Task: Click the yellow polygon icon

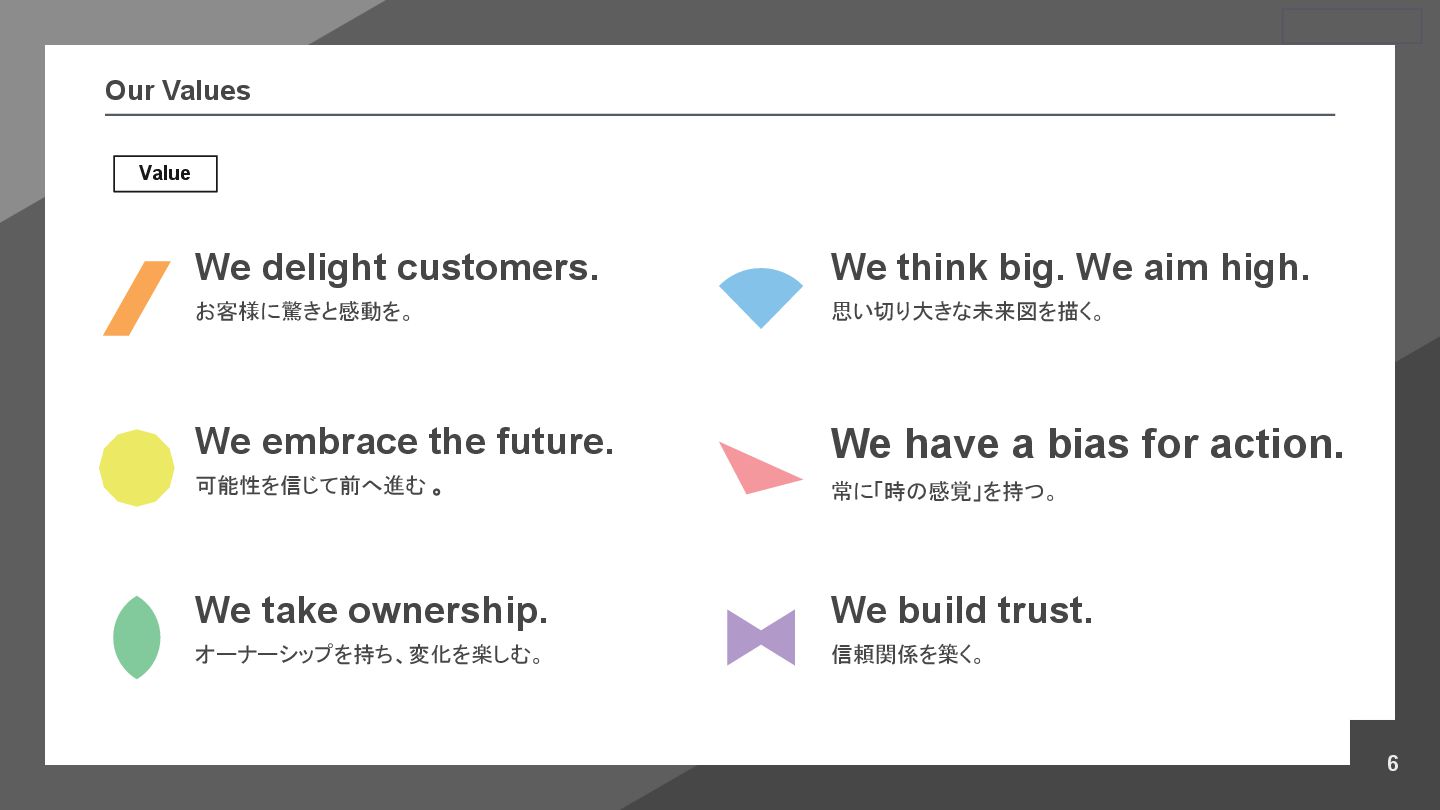Action: (x=137, y=468)
